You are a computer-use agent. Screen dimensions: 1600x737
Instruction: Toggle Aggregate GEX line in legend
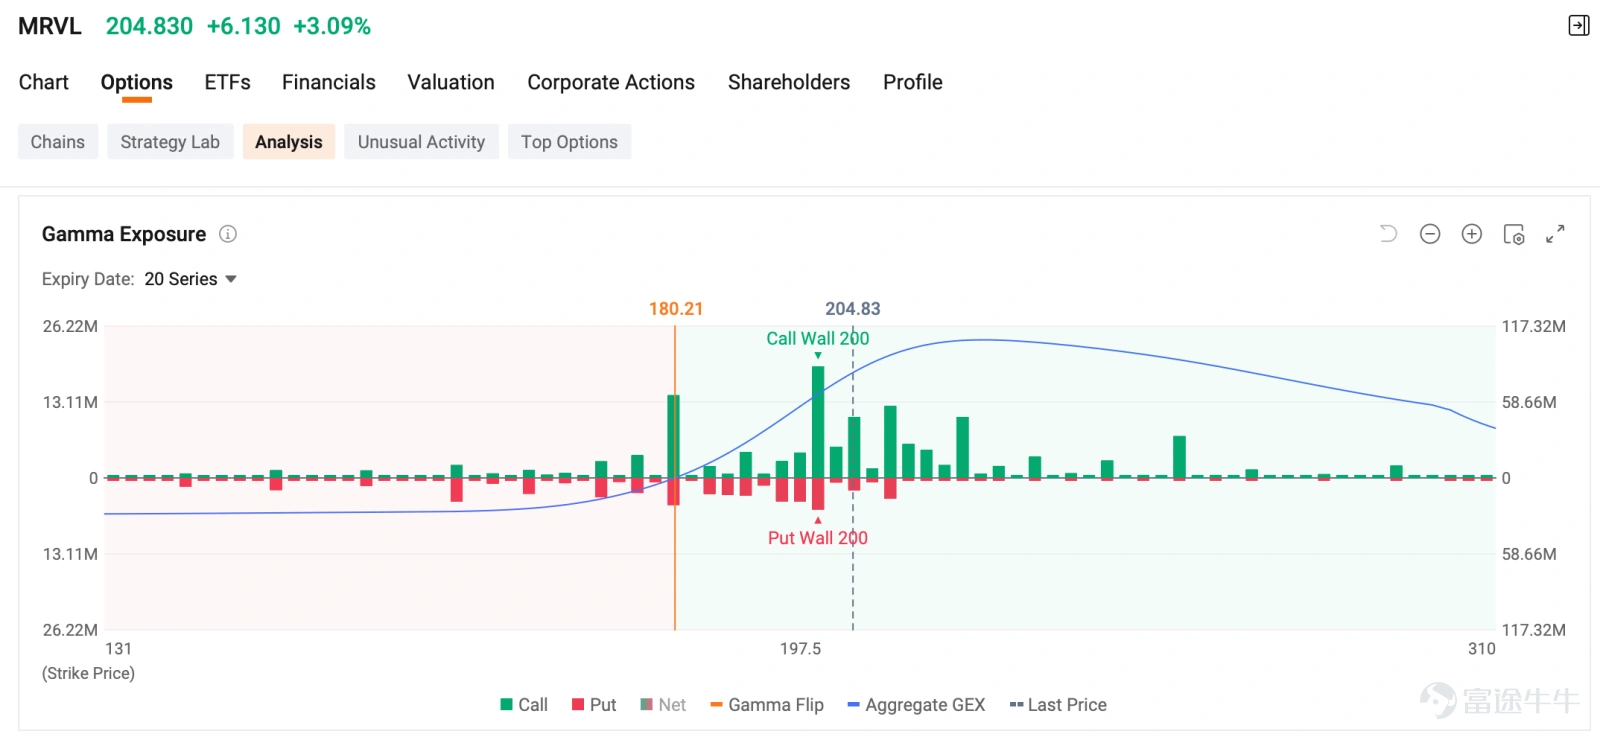coord(916,705)
